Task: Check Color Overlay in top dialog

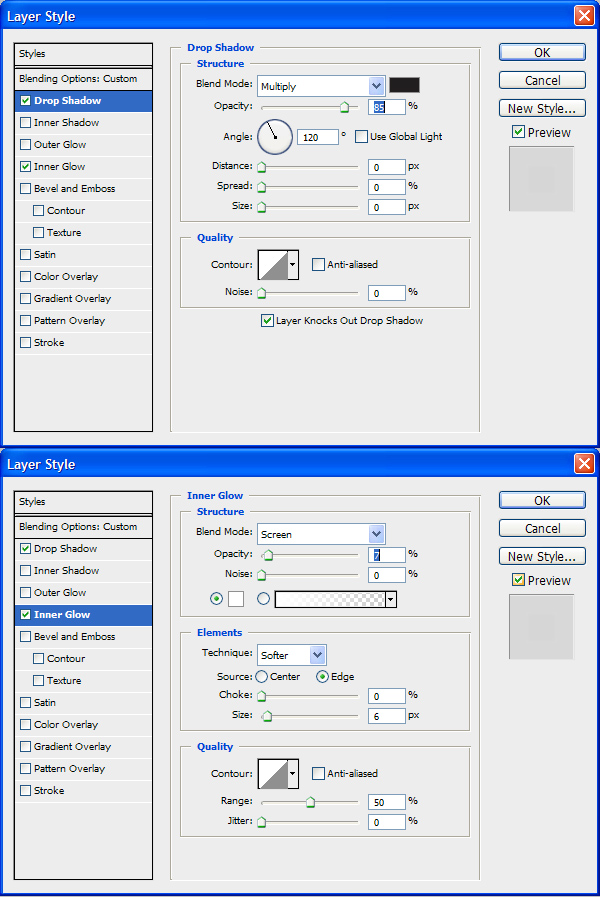Action: (25, 276)
